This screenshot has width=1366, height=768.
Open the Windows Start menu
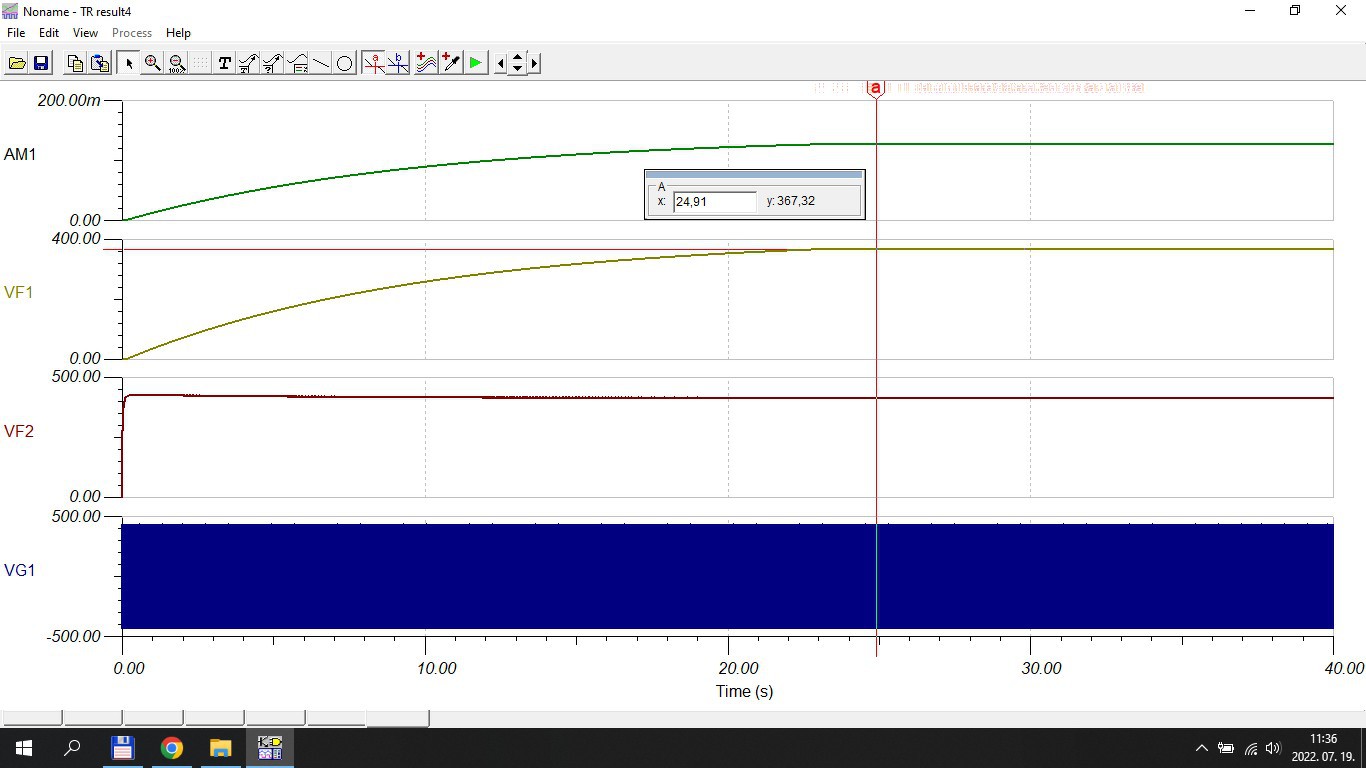23,748
